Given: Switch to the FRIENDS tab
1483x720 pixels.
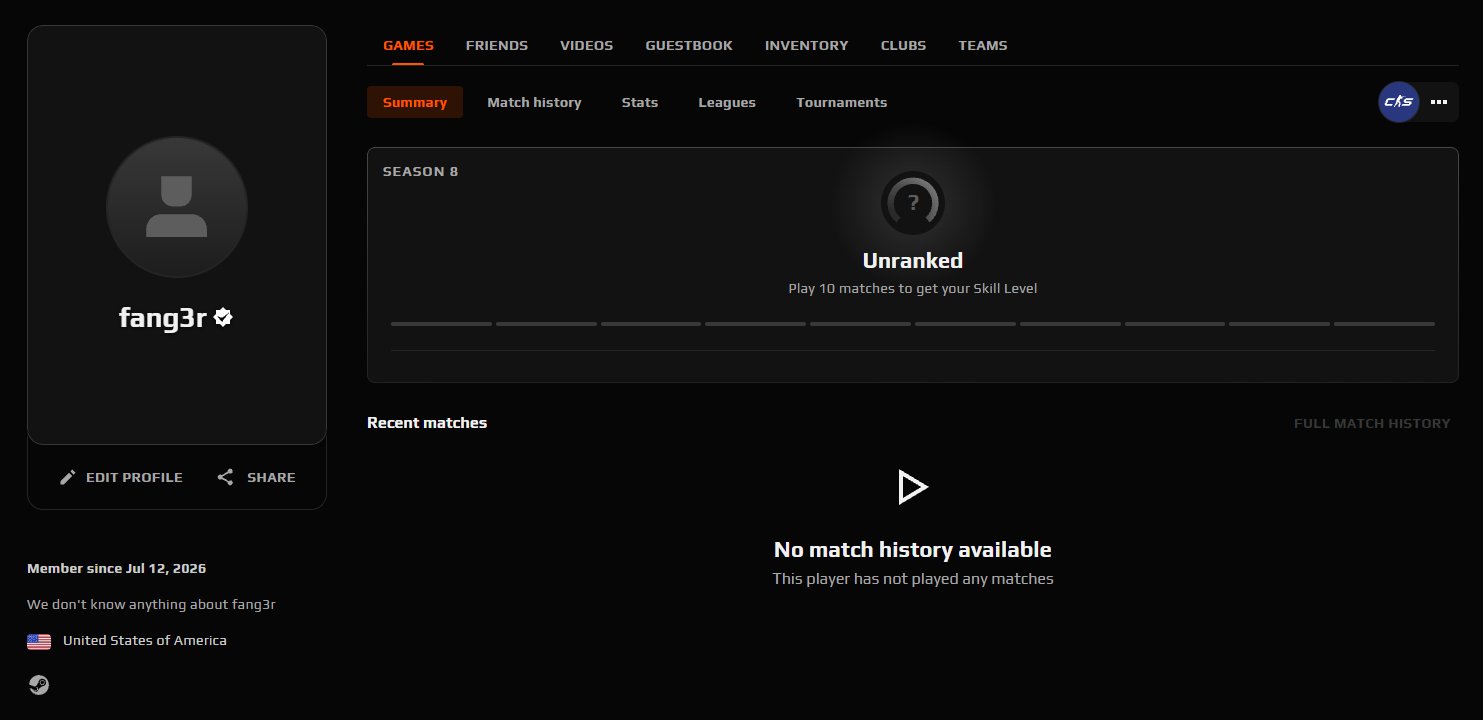Looking at the screenshot, I should pyautogui.click(x=497, y=45).
